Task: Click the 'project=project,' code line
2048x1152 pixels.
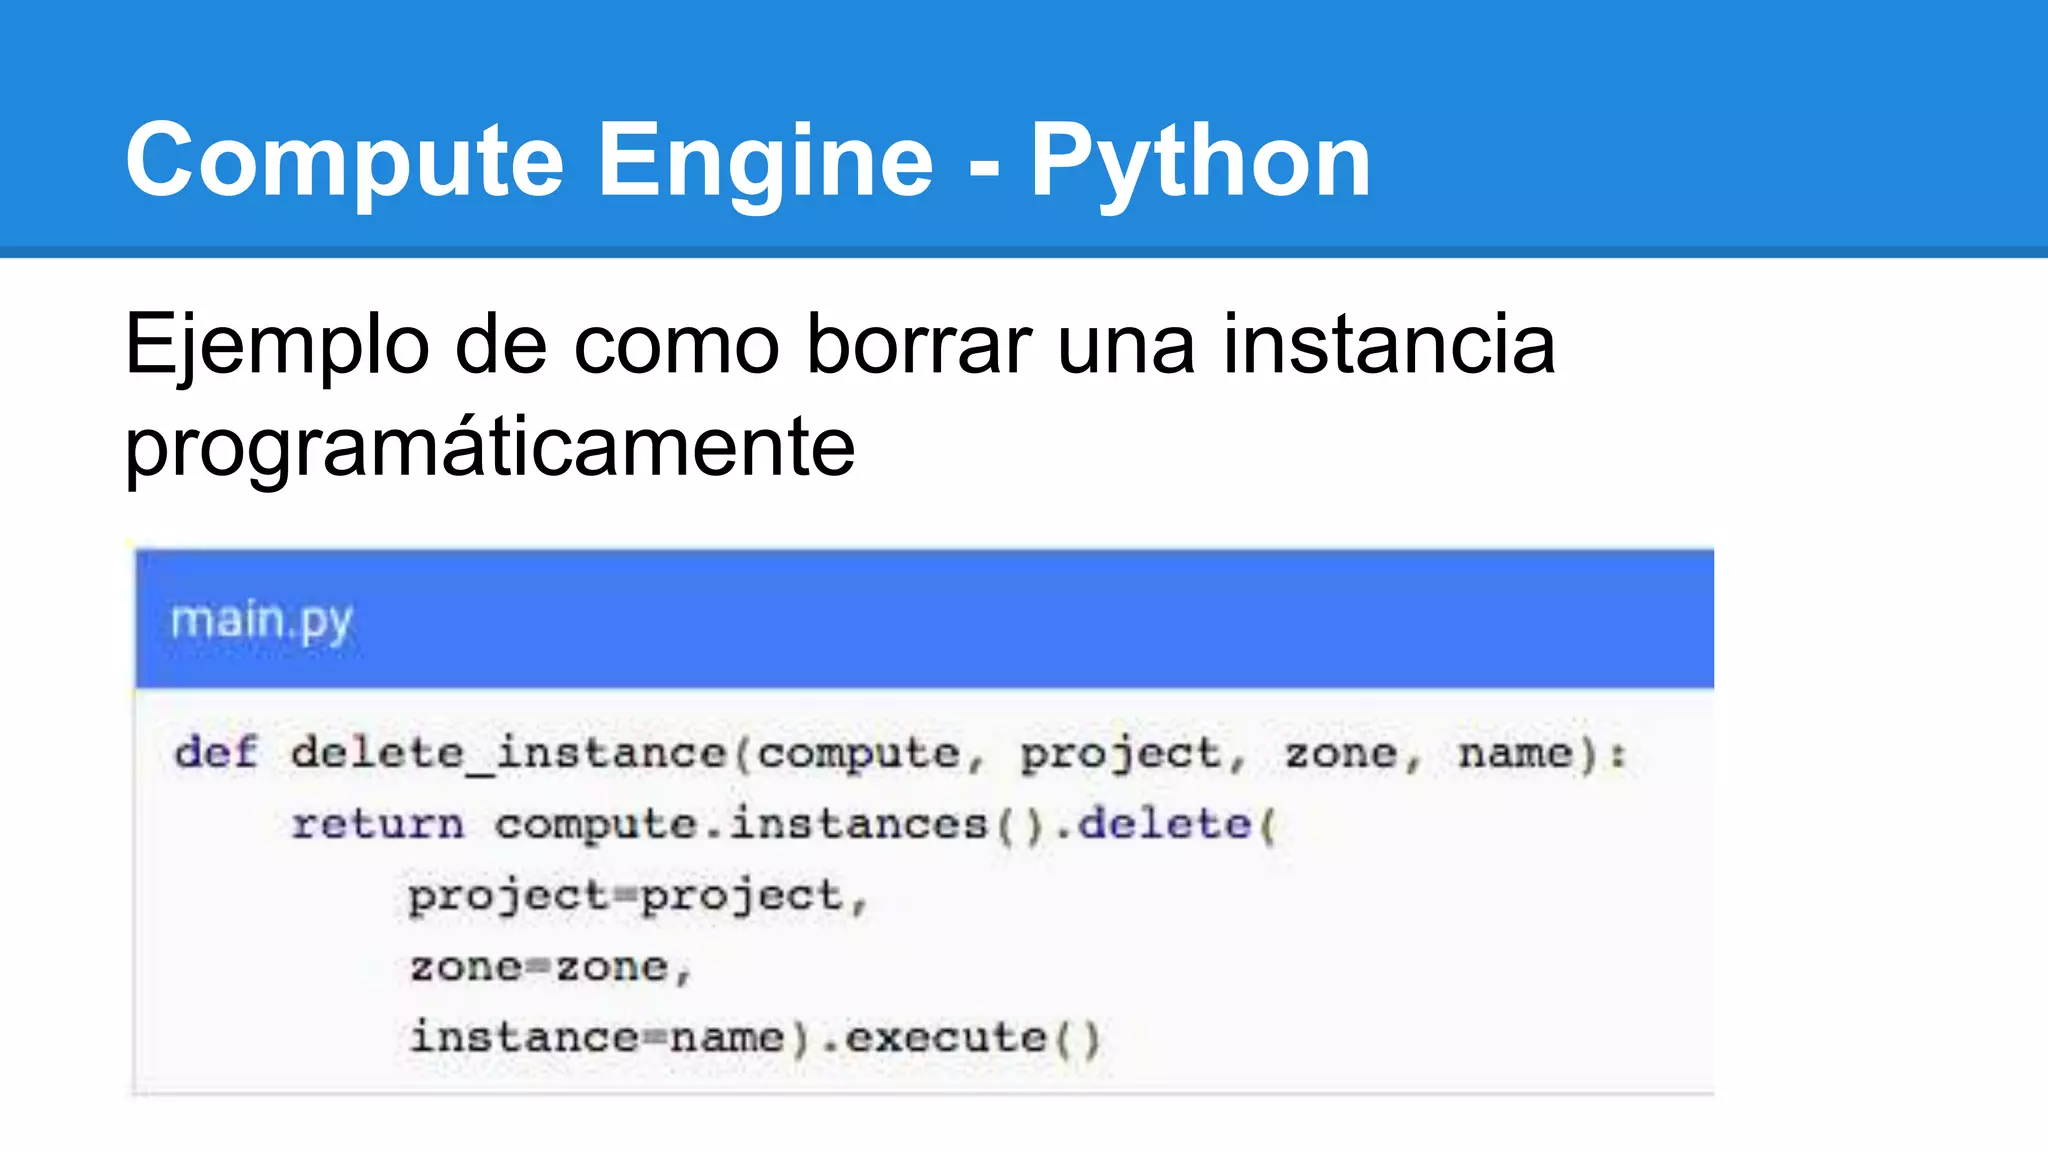Action: click(x=638, y=896)
